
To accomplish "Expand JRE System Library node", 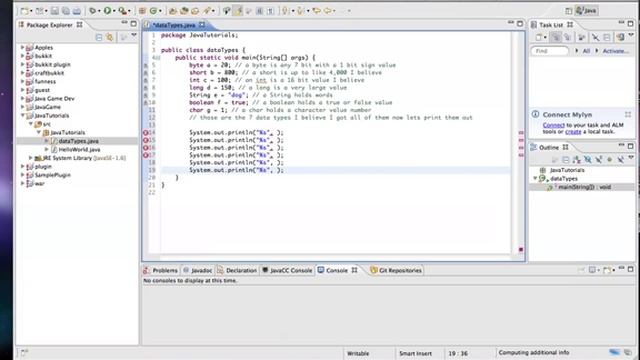I will point(31,158).
